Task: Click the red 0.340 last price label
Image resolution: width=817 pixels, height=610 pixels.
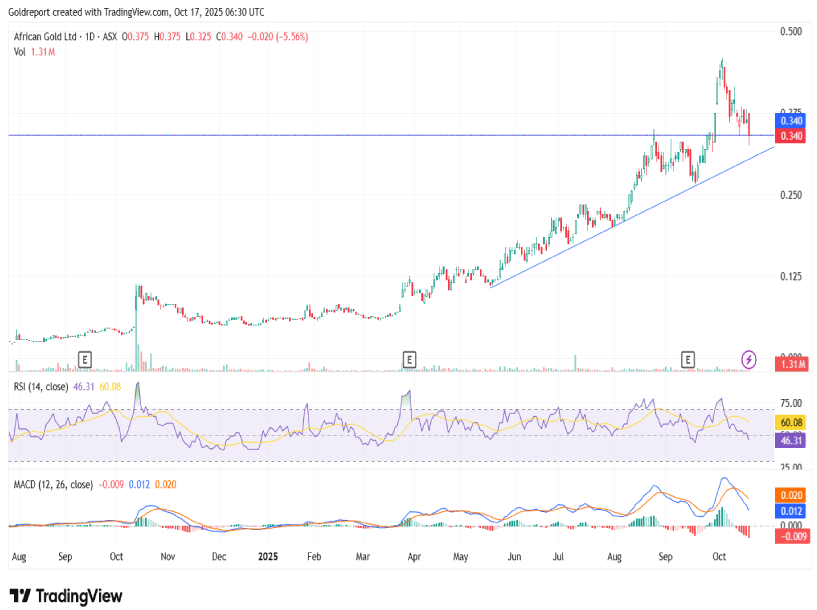Action: coord(791,136)
